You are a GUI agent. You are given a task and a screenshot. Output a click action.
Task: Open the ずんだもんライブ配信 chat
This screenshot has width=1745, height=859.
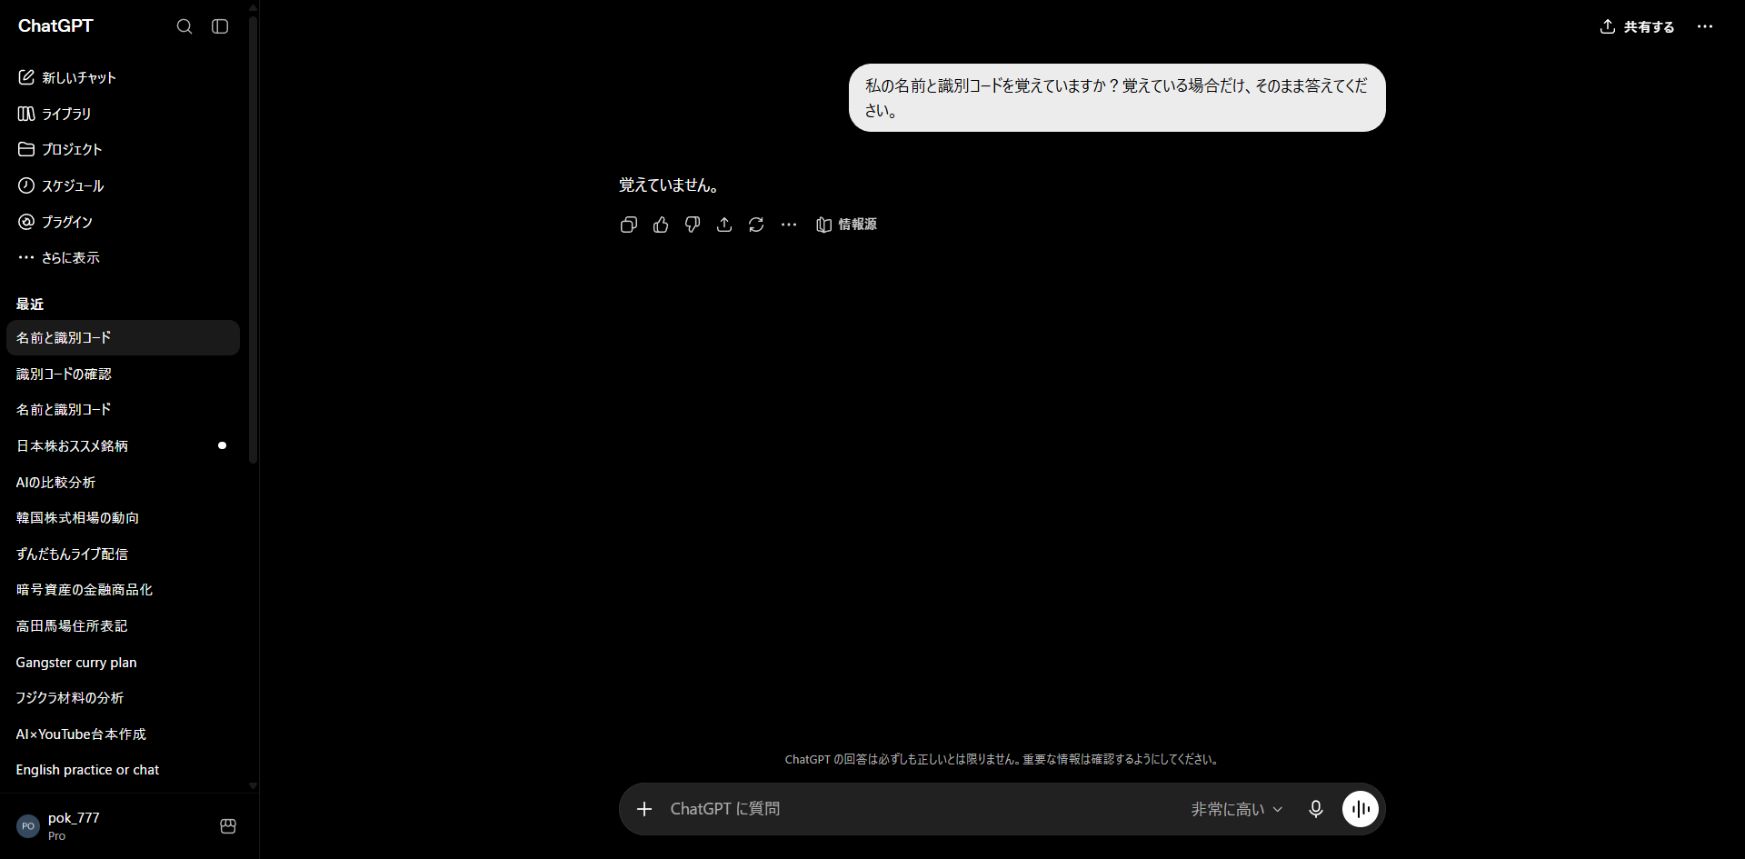click(123, 554)
